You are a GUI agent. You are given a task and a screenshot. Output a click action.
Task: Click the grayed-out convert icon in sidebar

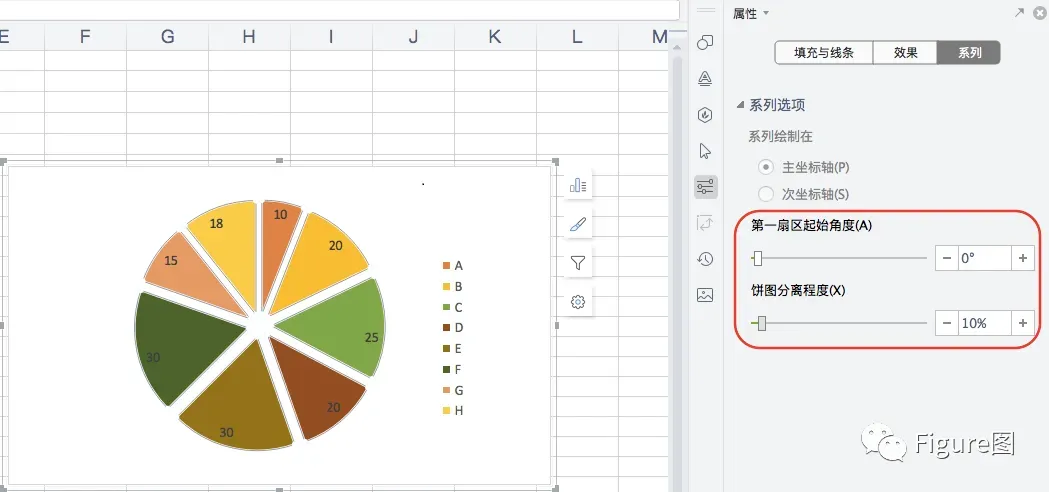[x=704, y=223]
